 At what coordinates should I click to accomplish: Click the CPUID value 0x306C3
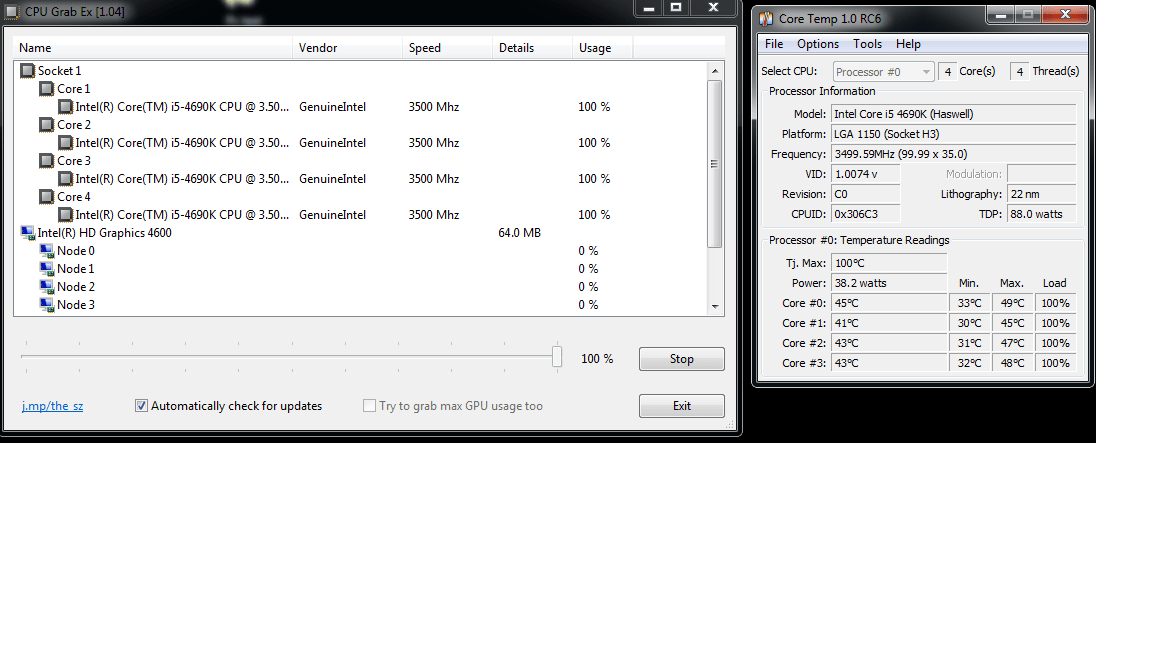(865, 214)
